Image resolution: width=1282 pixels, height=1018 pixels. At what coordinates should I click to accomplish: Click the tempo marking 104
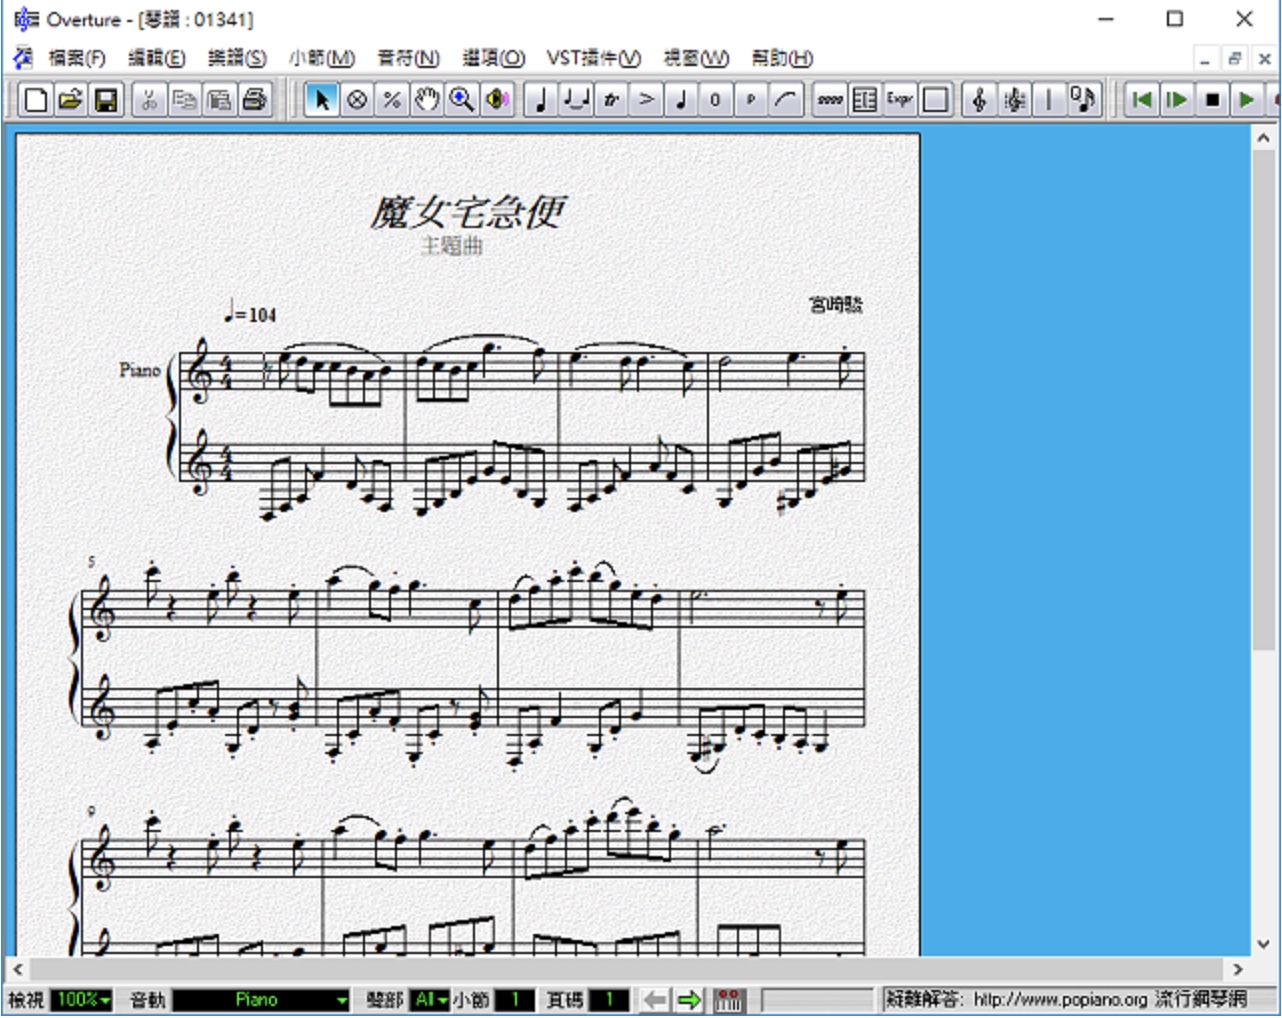click(x=250, y=313)
